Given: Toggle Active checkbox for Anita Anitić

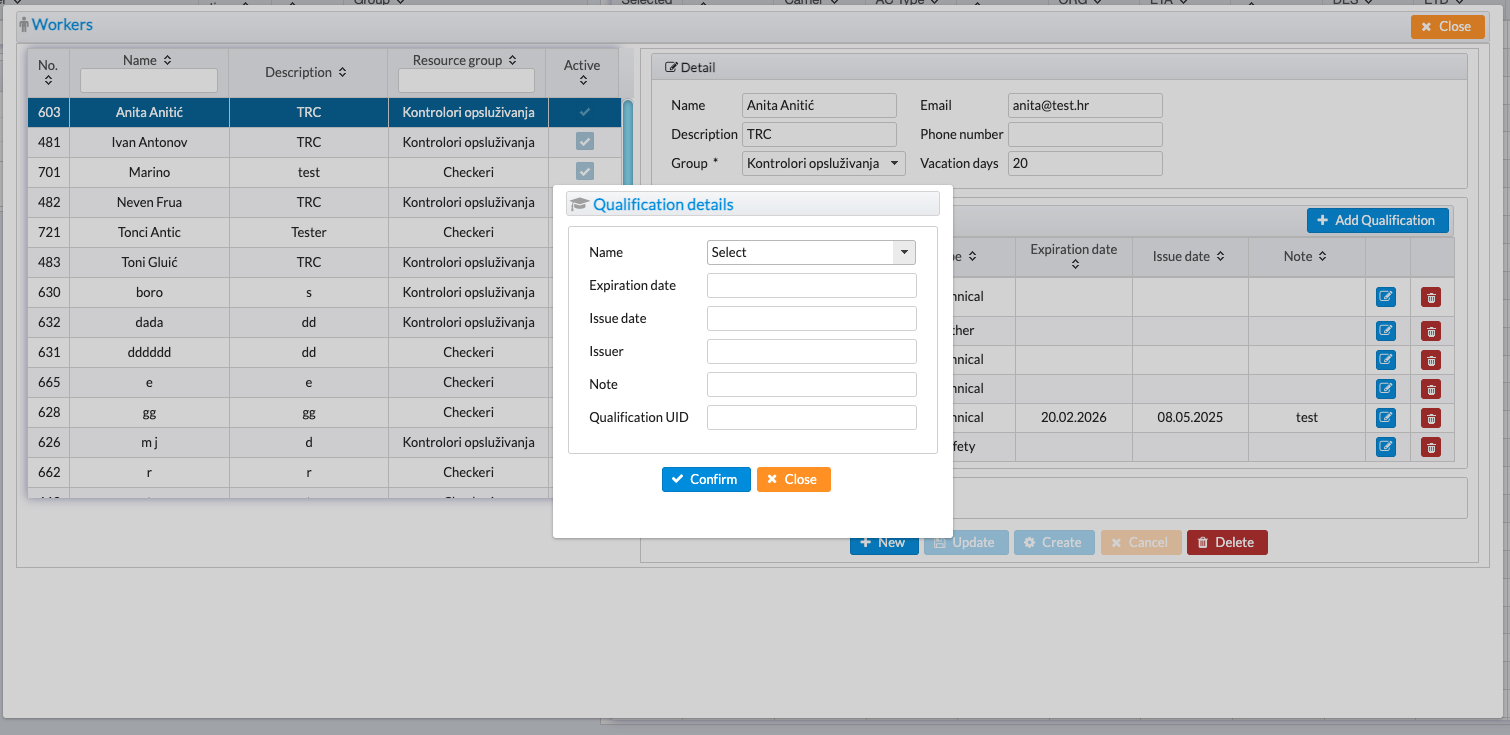Looking at the screenshot, I should (585, 112).
